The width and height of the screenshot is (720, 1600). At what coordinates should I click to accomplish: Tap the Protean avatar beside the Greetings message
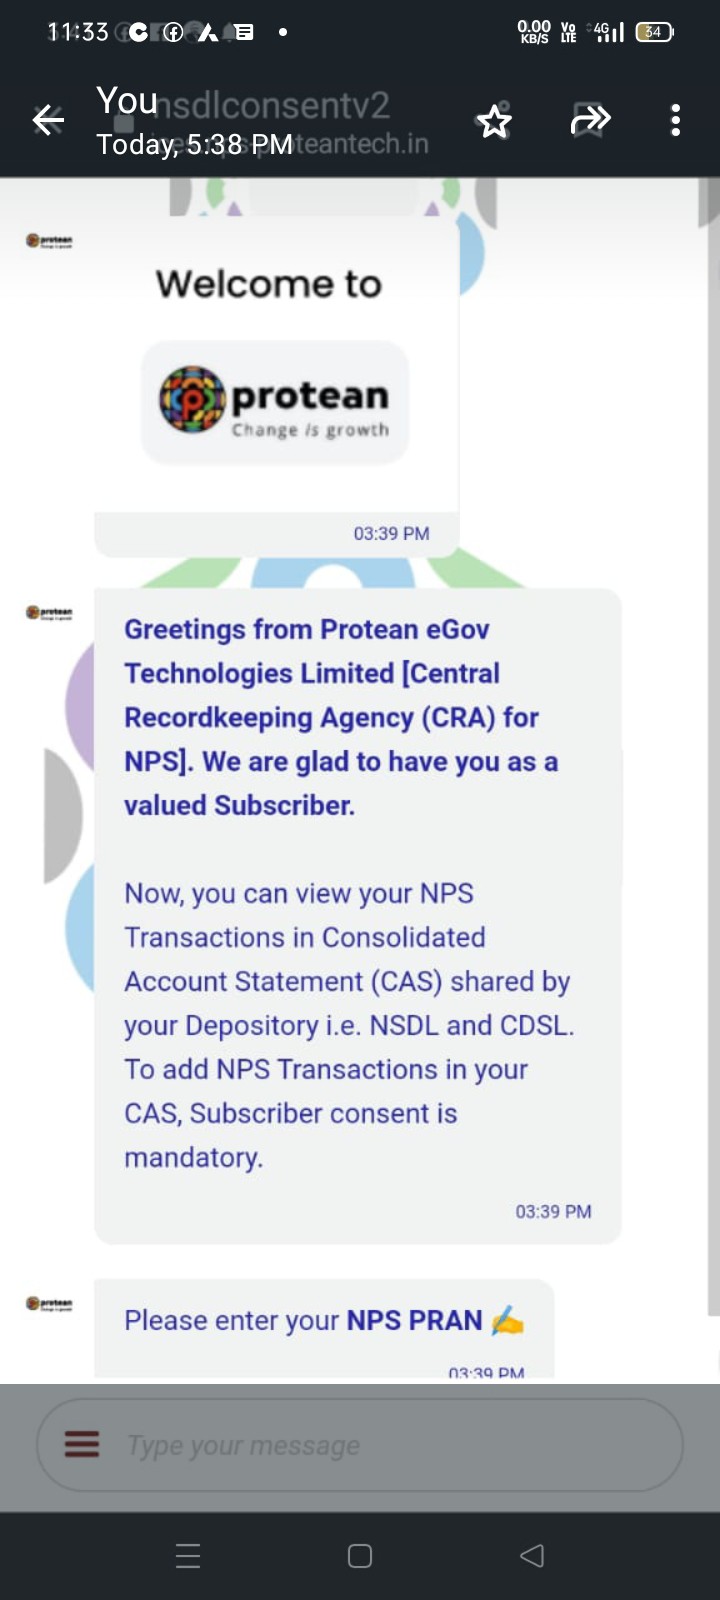pos(49,612)
